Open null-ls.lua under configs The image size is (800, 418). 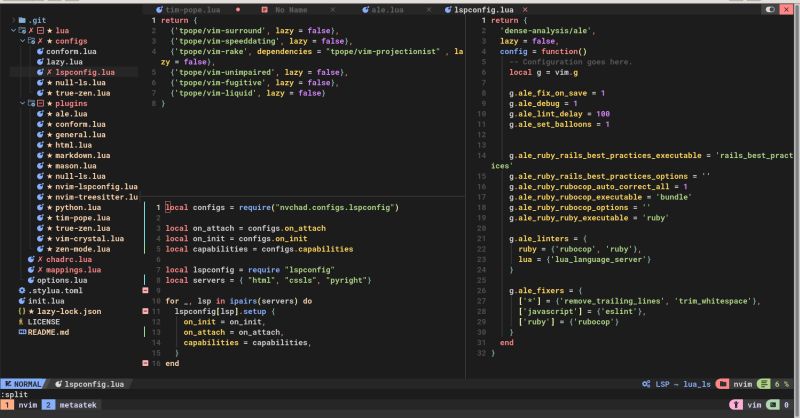[80, 83]
